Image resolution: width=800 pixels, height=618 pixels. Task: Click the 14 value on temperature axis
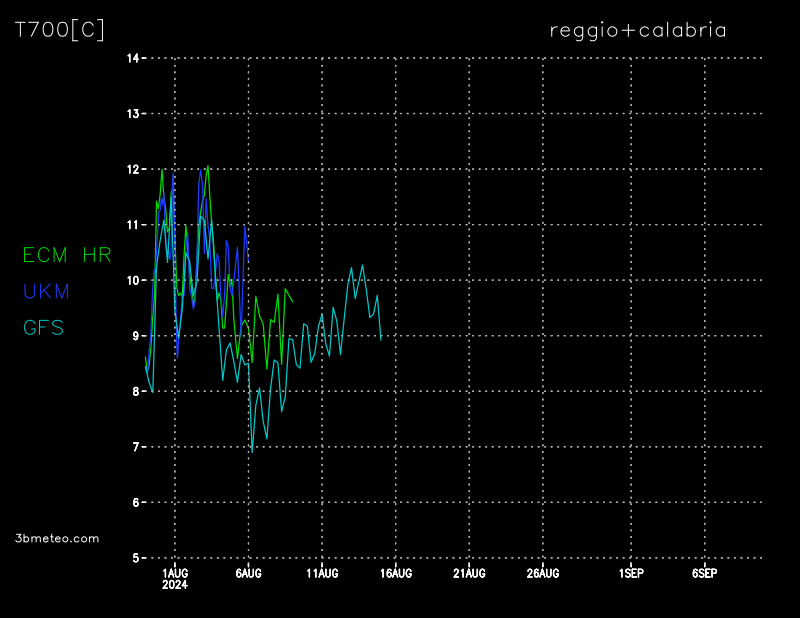click(132, 58)
